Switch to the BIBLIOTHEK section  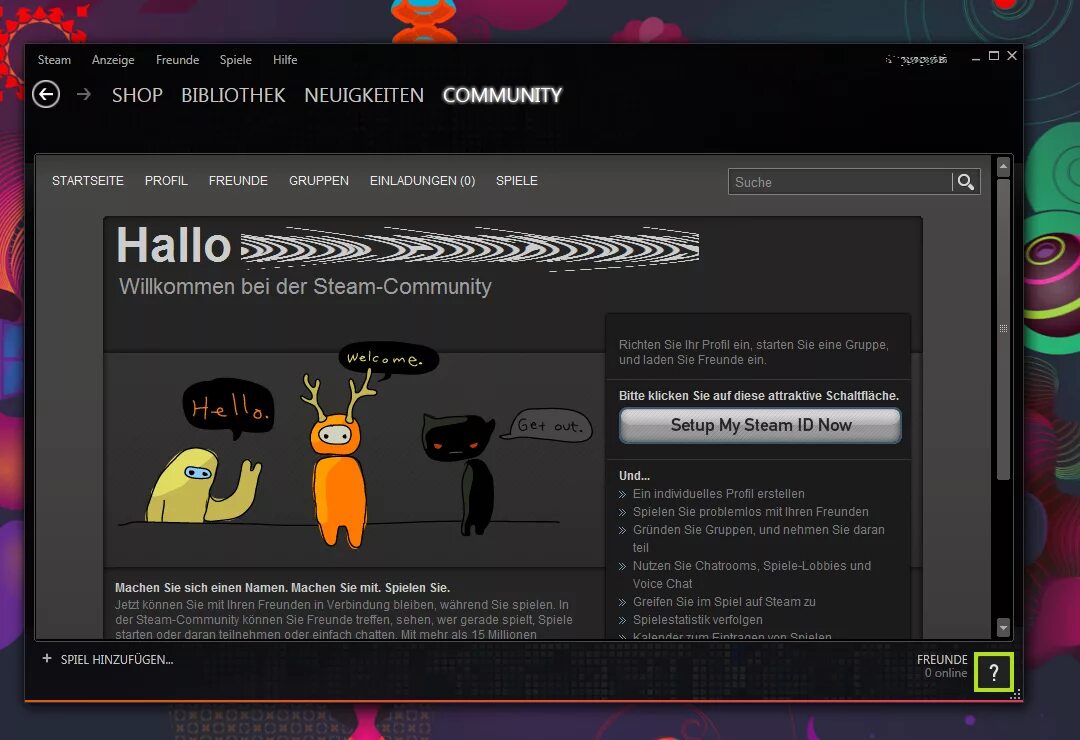[x=233, y=95]
